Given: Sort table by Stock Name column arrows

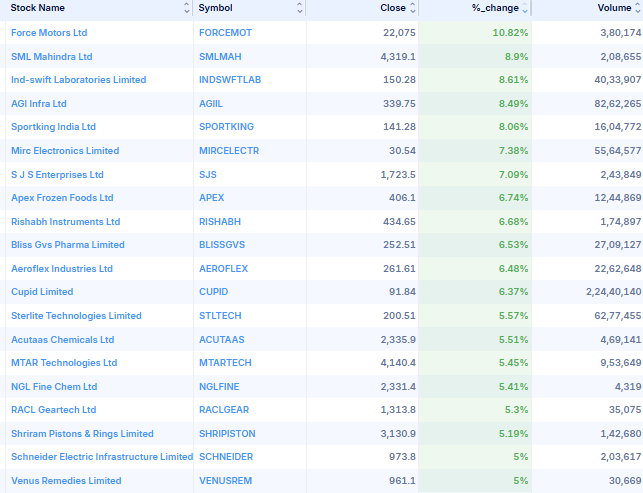Looking at the screenshot, I should [x=187, y=8].
